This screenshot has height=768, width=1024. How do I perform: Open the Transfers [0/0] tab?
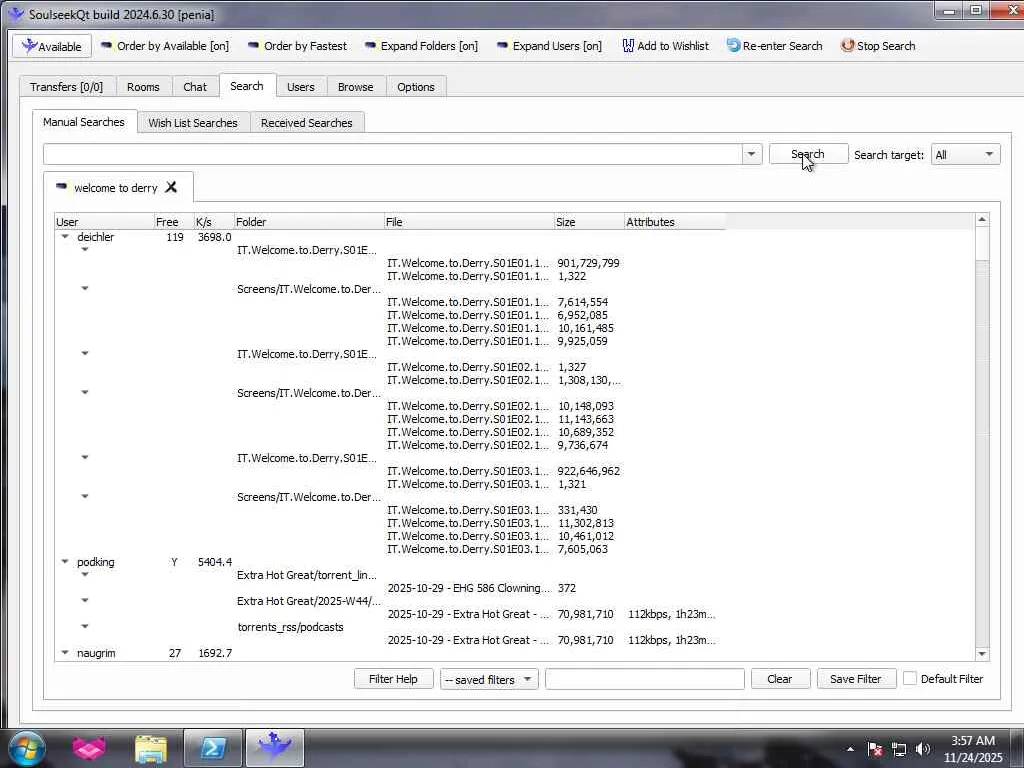(x=67, y=87)
